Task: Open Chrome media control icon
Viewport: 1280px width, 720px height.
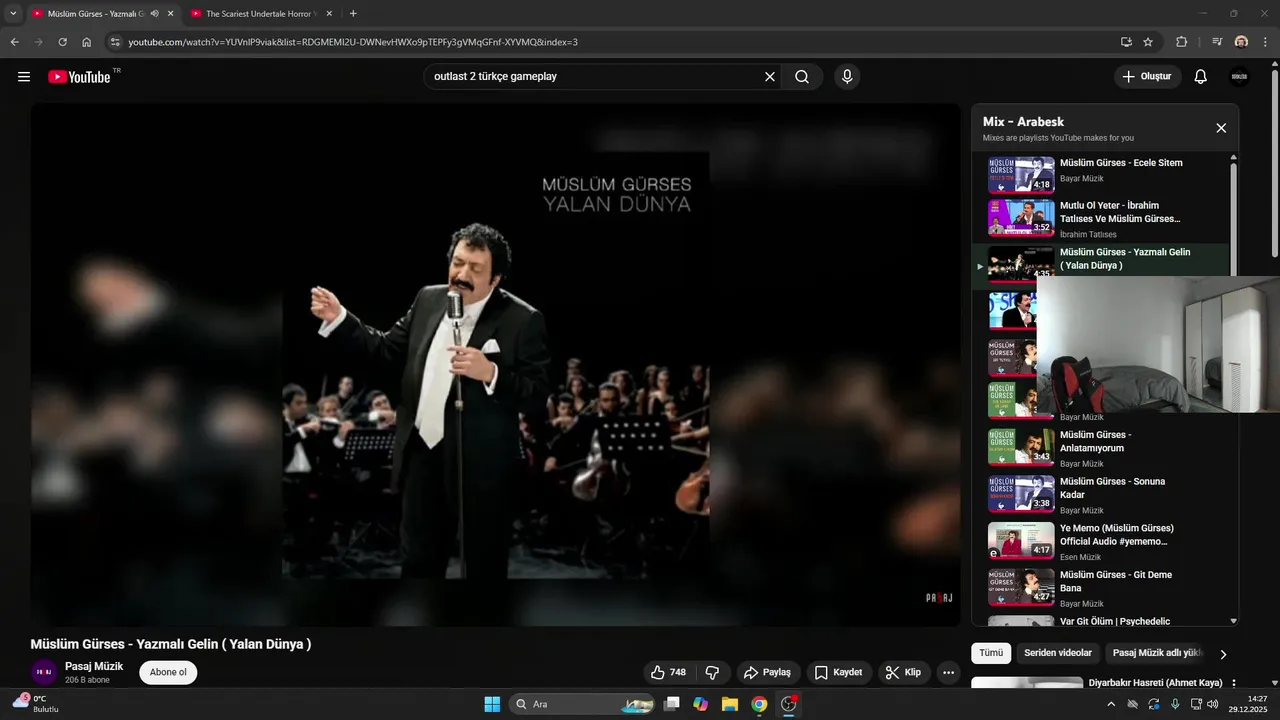Action: pyautogui.click(x=1217, y=42)
